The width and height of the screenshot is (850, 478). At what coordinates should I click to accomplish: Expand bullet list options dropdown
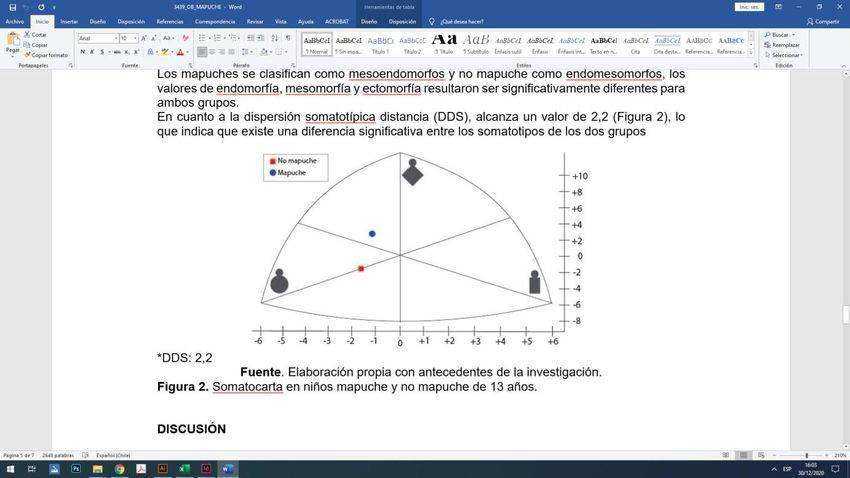(x=210, y=38)
